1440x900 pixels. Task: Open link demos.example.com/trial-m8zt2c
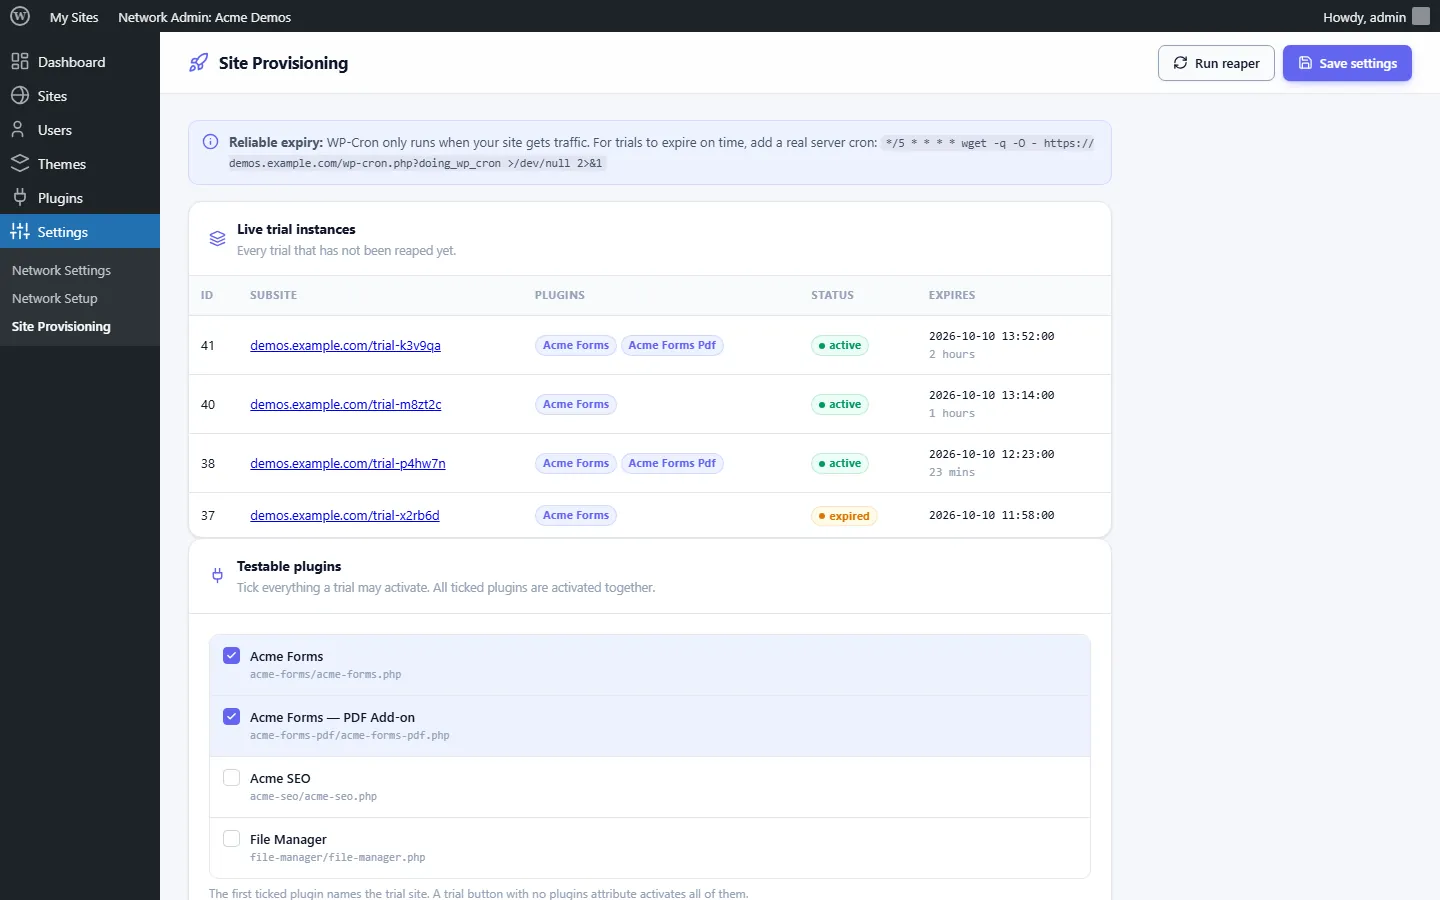coord(346,404)
